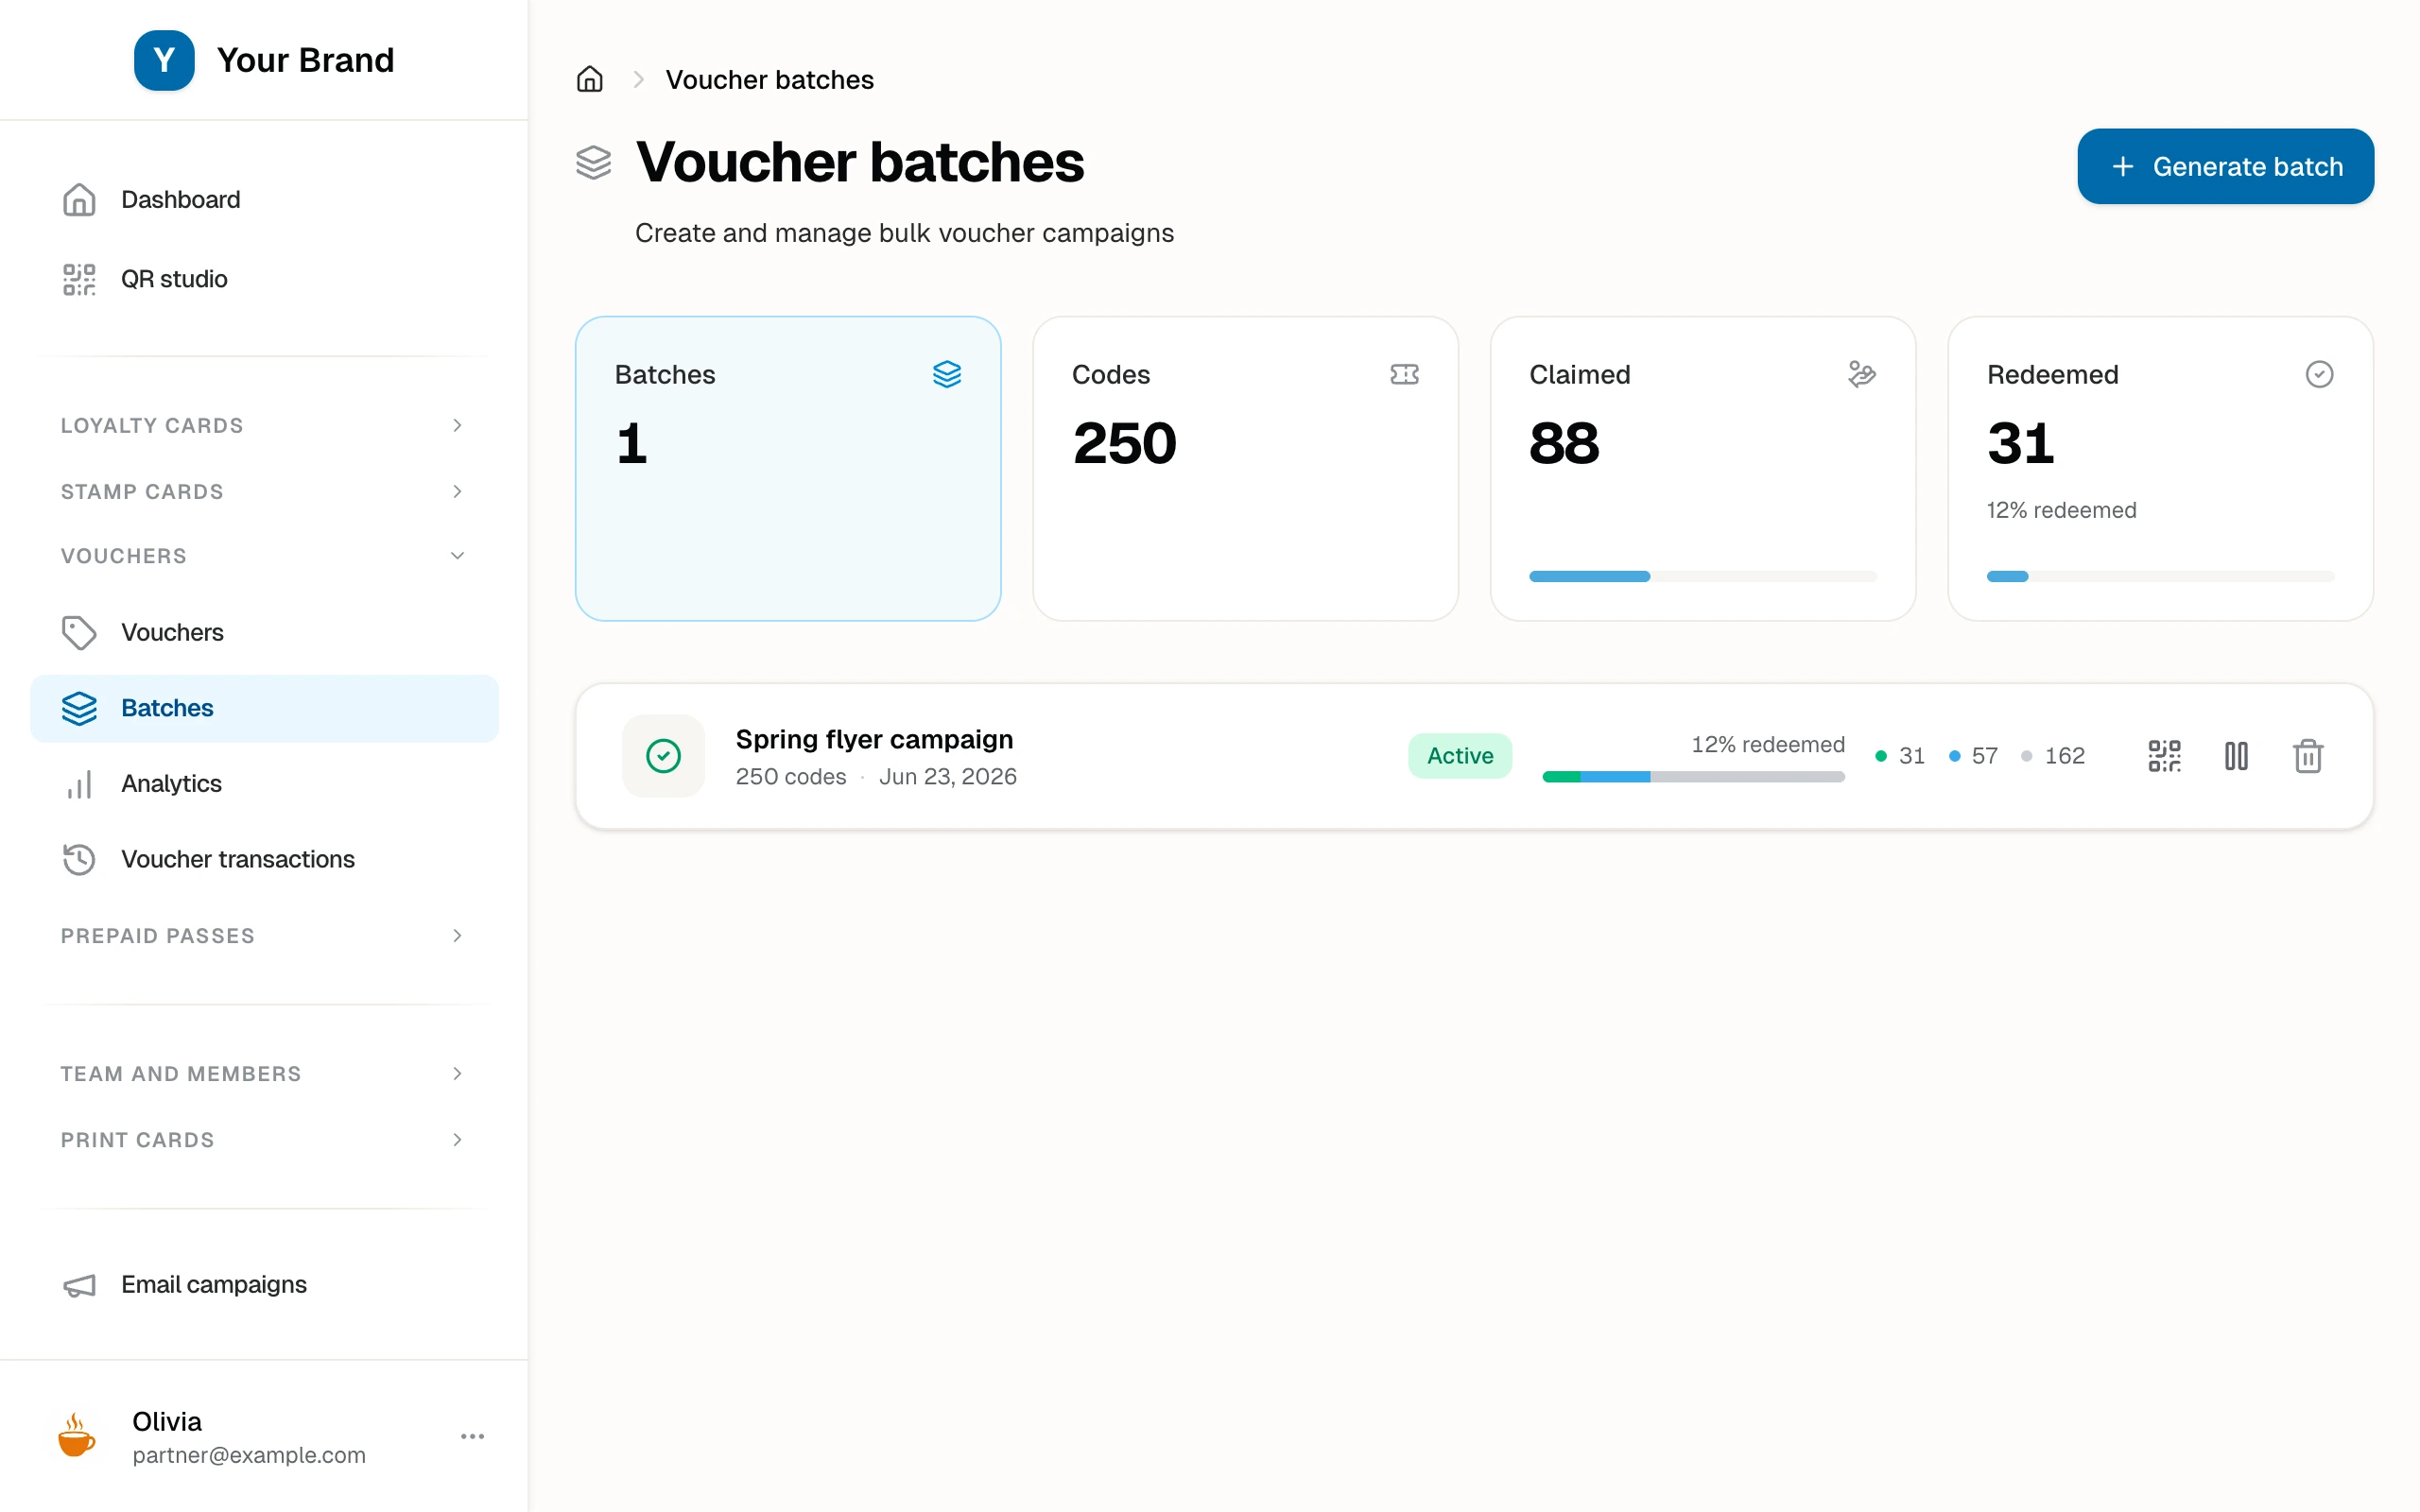Viewport: 2420px width, 1512px height.
Task: Show QR codes for Spring flyer campaign
Action: (x=2164, y=756)
